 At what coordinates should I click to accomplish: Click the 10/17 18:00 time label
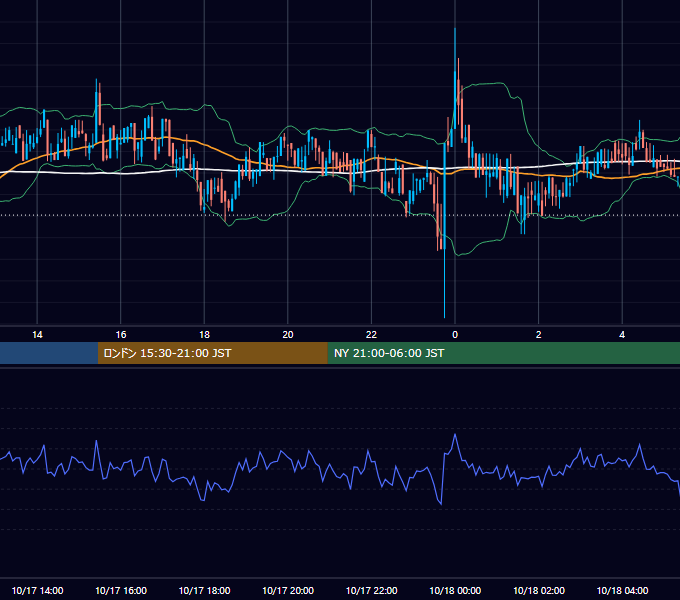click(x=204, y=590)
